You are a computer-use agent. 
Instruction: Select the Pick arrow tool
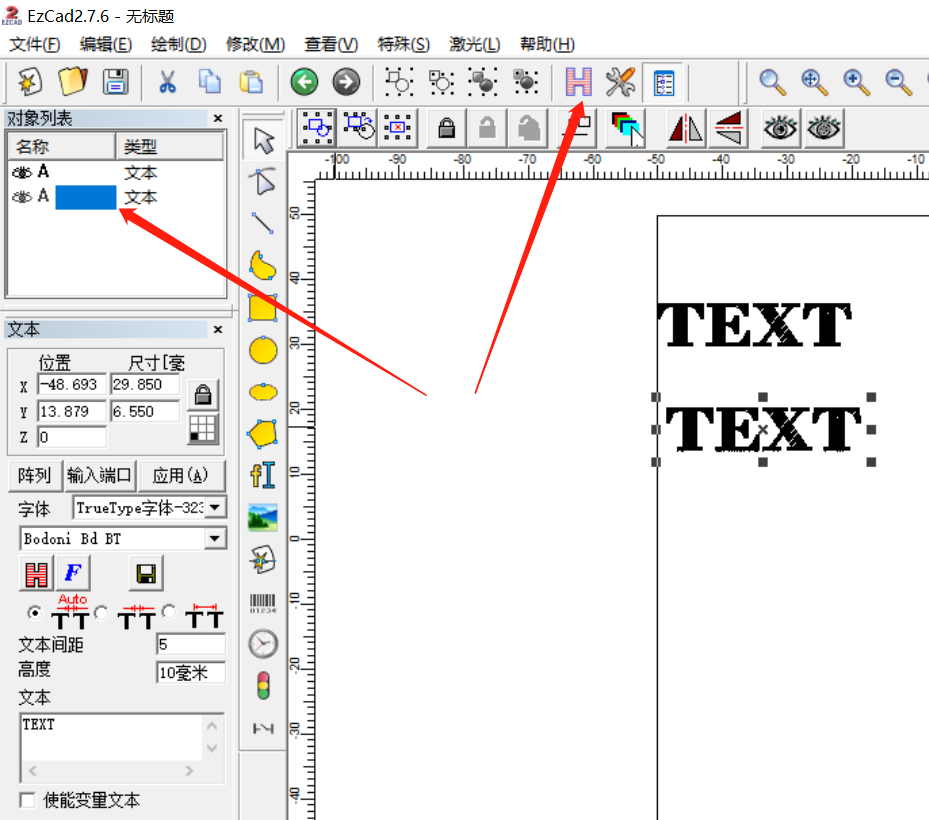[x=263, y=140]
